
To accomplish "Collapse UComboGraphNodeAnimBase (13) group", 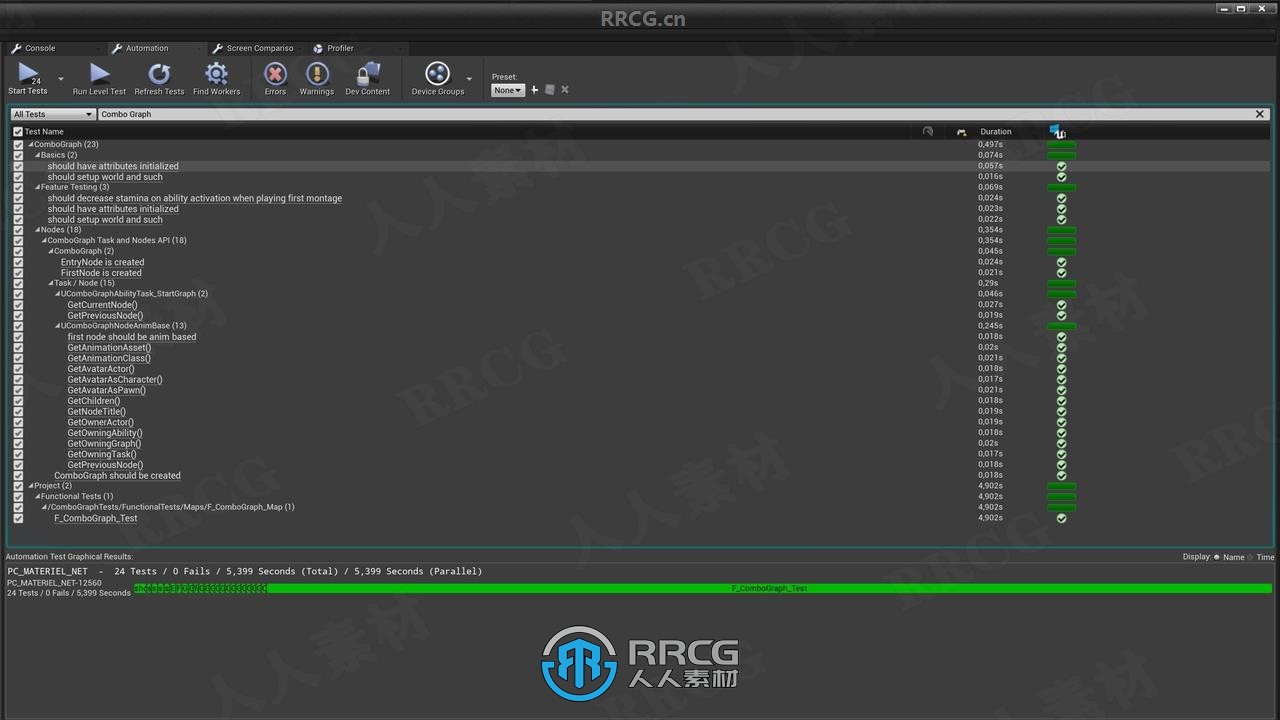I will click(58, 326).
